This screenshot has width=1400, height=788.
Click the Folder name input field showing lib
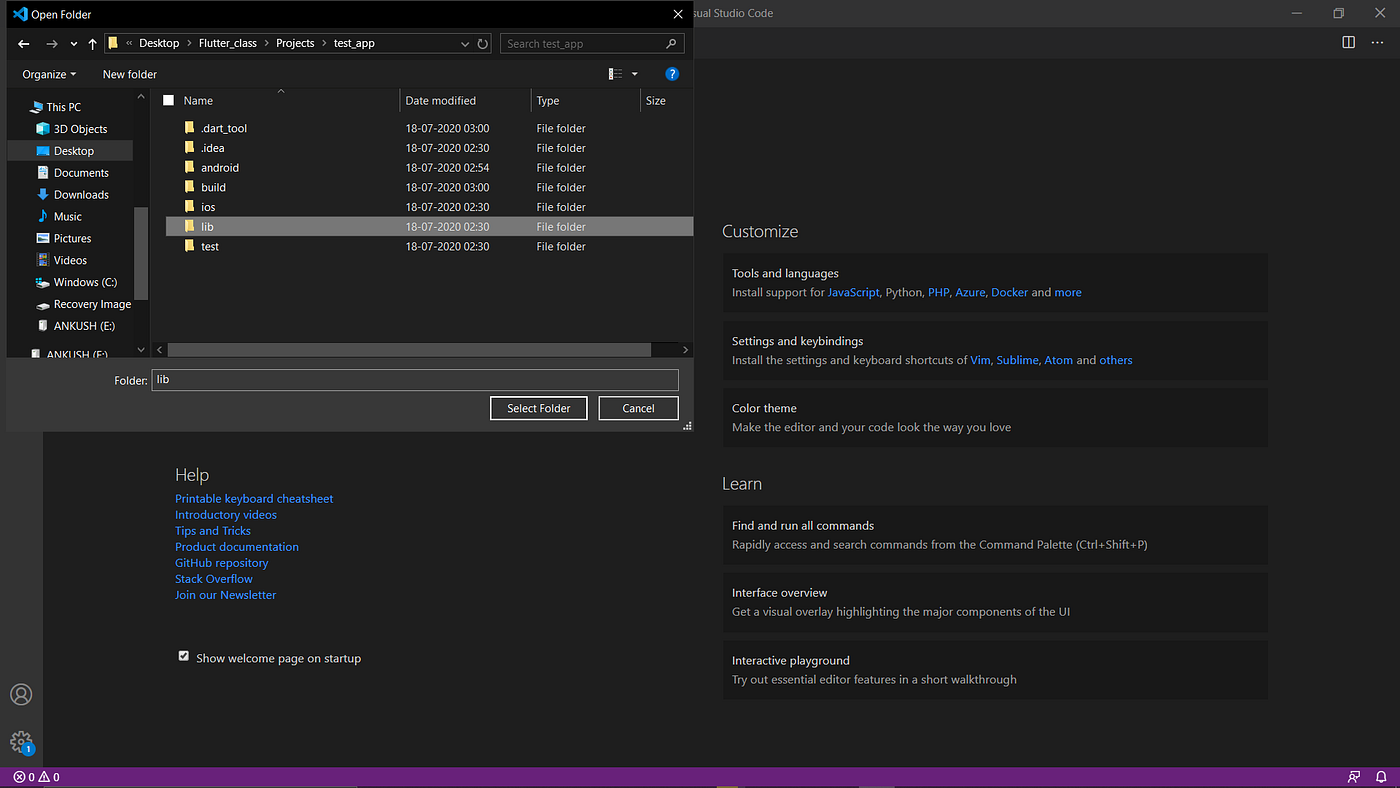pos(414,379)
